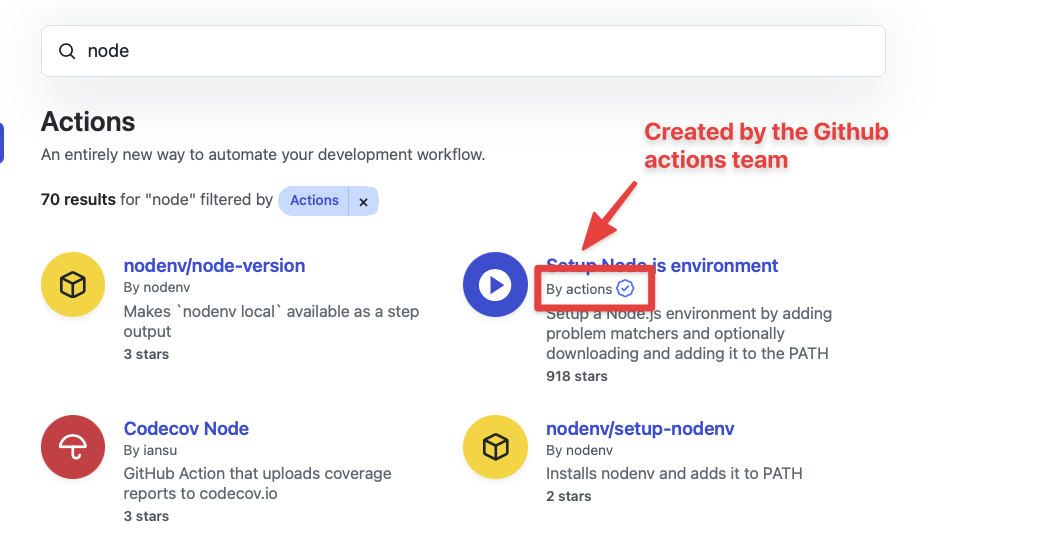Click the "3 stars" text under Codecov Node
The image size is (1057, 538).
click(146, 516)
